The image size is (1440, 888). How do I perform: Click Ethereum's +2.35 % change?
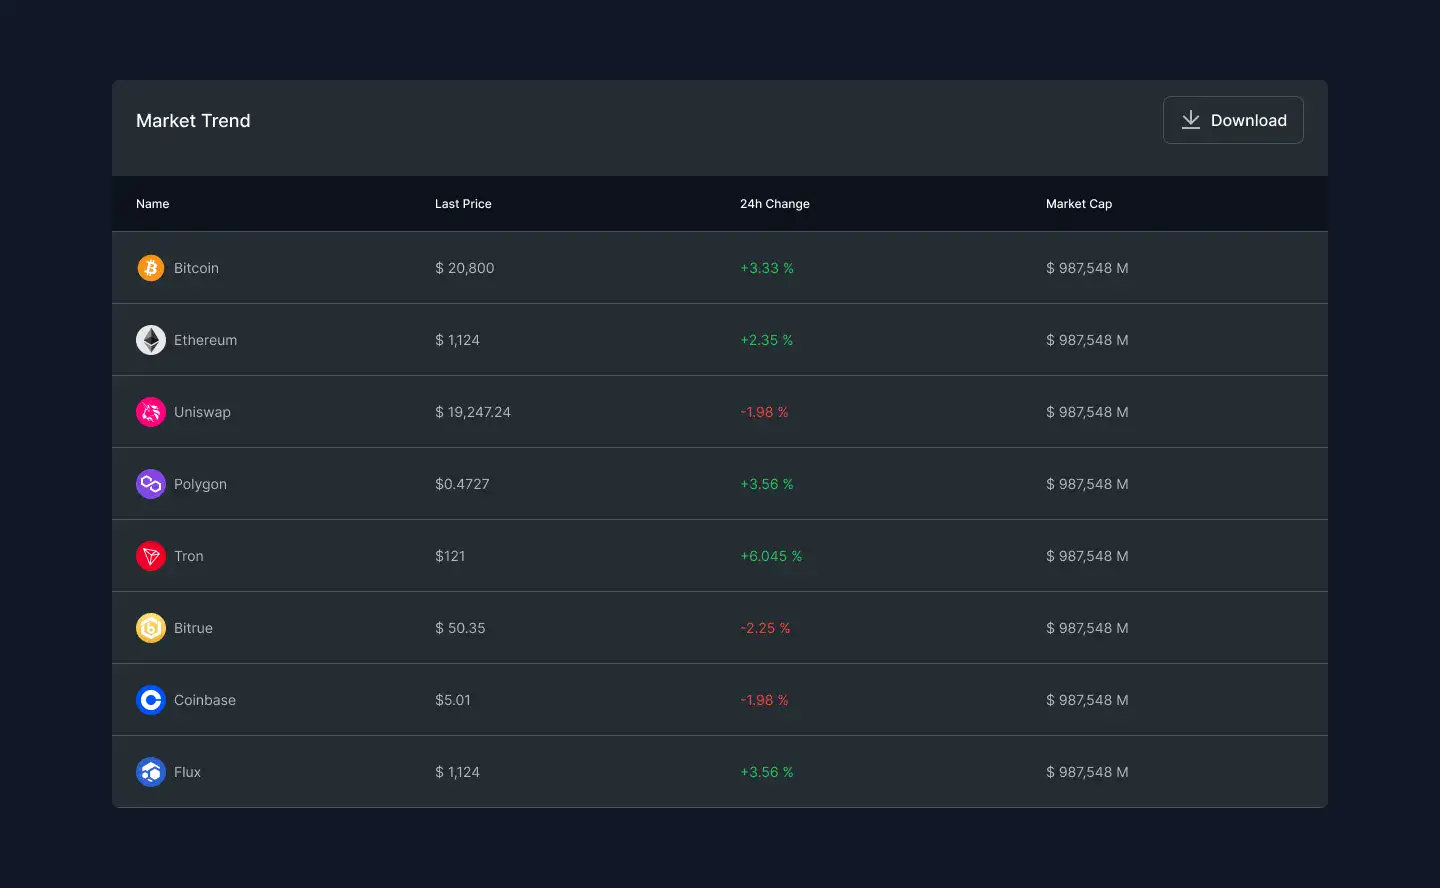coord(767,340)
